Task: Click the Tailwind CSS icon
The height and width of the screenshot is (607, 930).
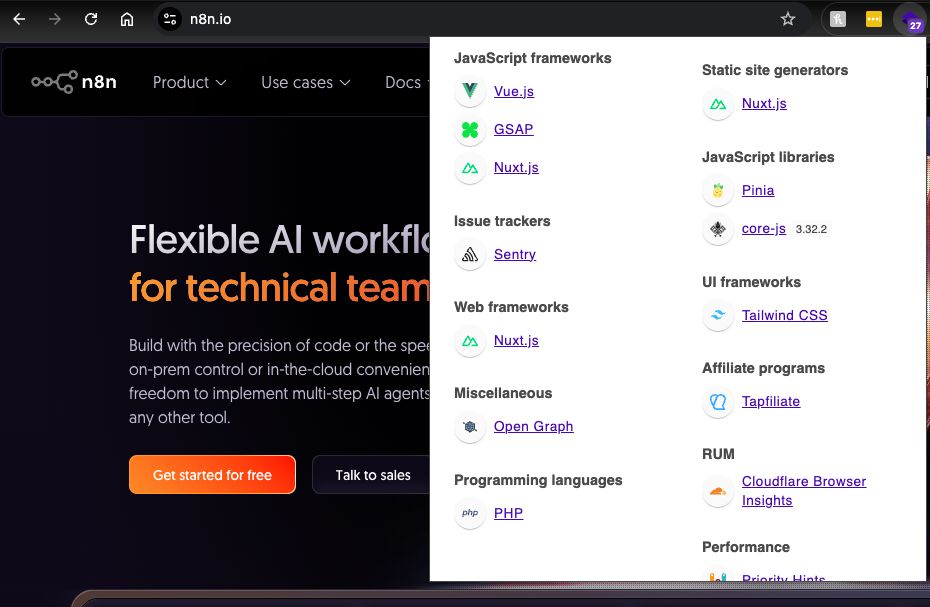Action: coord(718,316)
